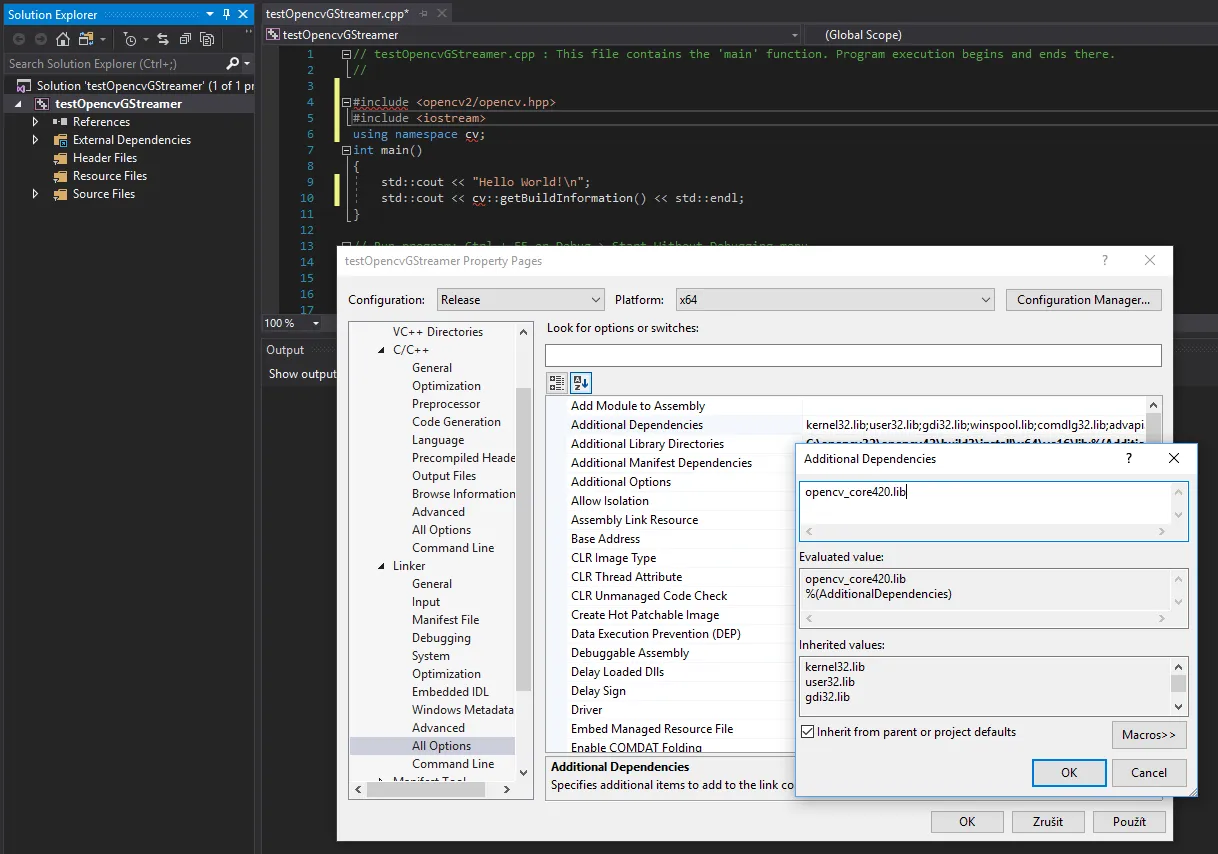Click the 'Look for options or switches' search field
The image size is (1218, 854).
tap(853, 356)
